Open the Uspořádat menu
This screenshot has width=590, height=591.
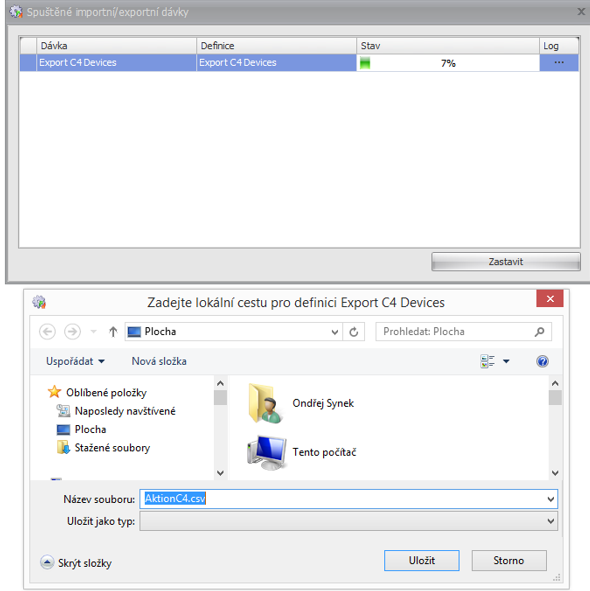point(75,361)
